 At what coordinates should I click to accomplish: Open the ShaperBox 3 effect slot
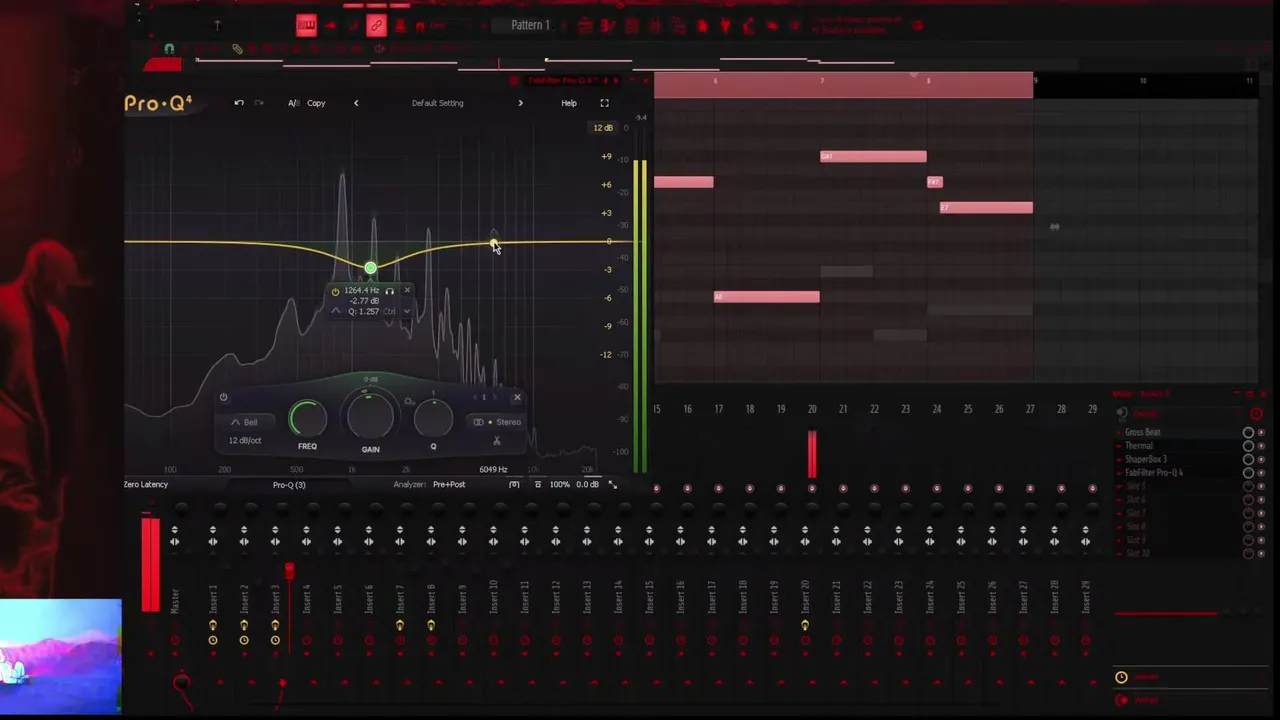1146,459
